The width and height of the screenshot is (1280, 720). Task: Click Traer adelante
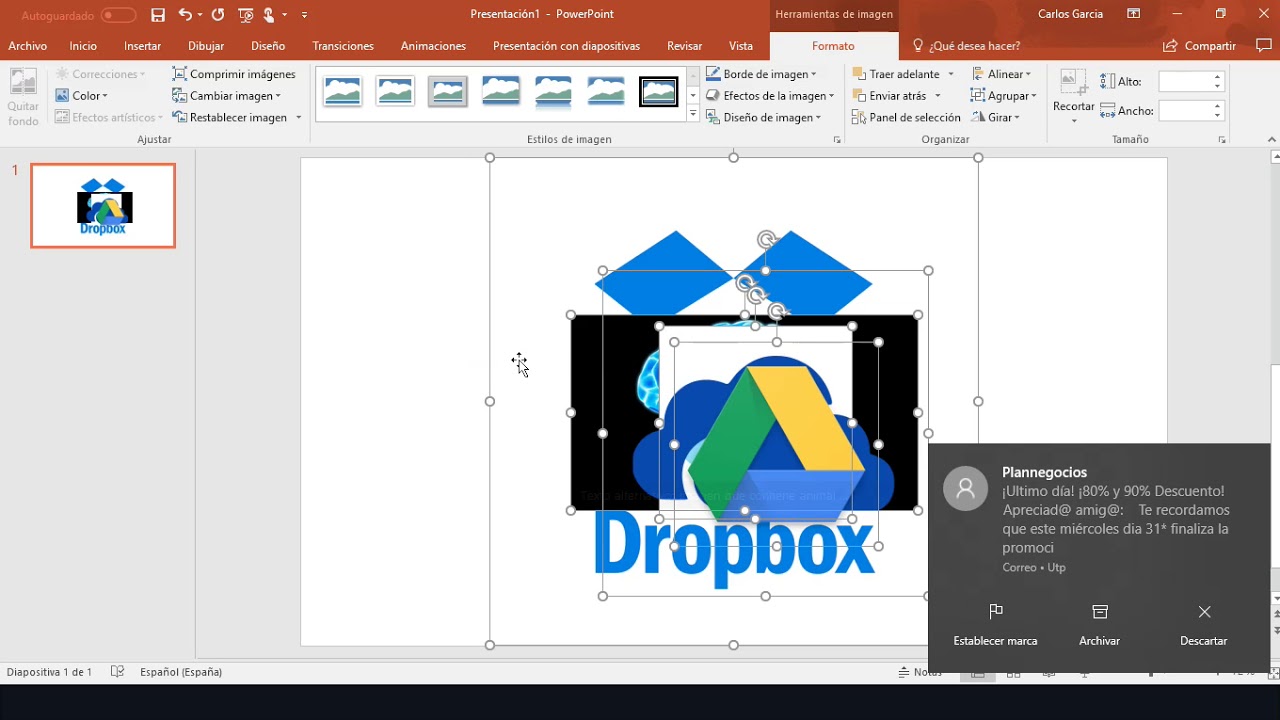896,74
